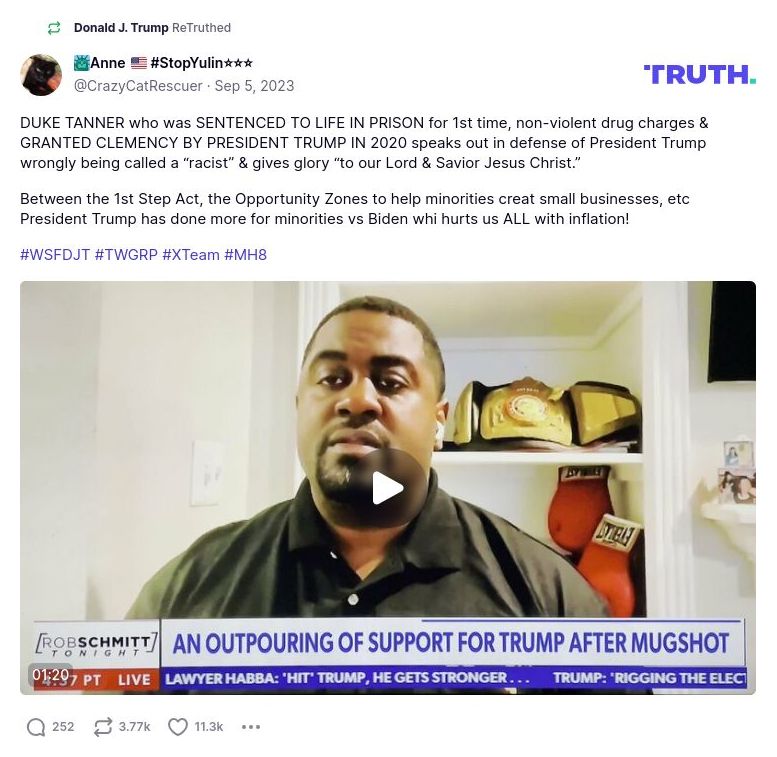This screenshot has height=757, width=777.
Task: Open the black cat profile avatar
Action: pyautogui.click(x=41, y=75)
